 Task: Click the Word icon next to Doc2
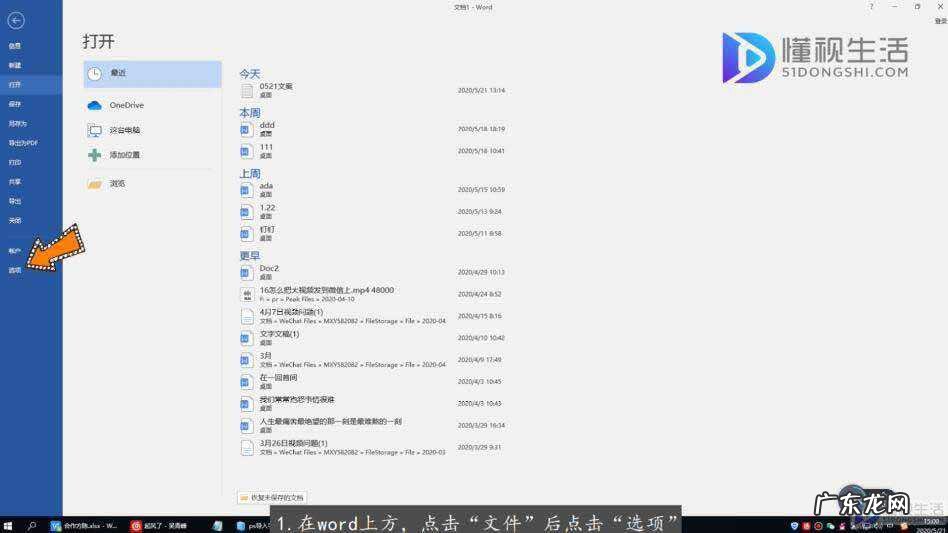click(x=247, y=272)
